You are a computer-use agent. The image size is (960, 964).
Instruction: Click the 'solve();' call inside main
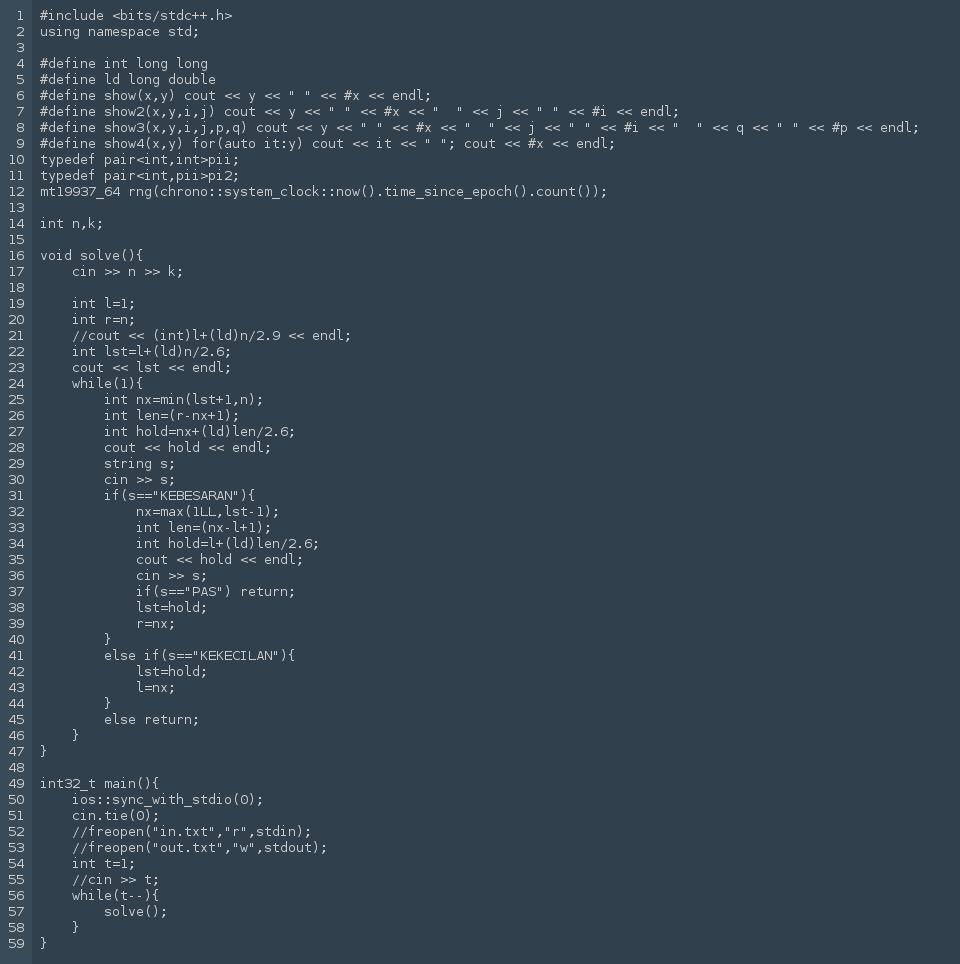pyautogui.click(x=135, y=911)
